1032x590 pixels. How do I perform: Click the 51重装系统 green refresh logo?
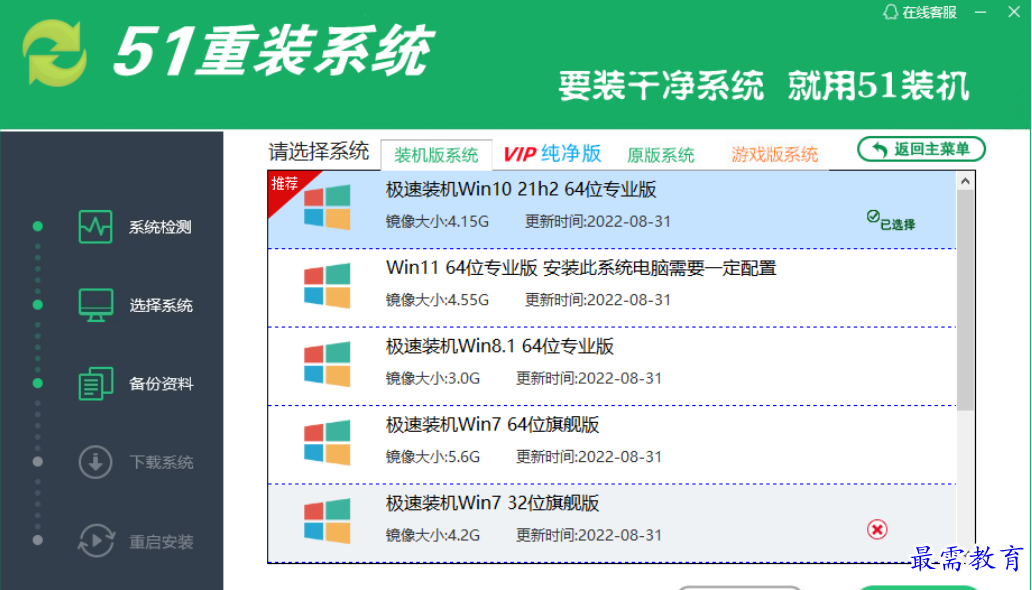[54, 53]
